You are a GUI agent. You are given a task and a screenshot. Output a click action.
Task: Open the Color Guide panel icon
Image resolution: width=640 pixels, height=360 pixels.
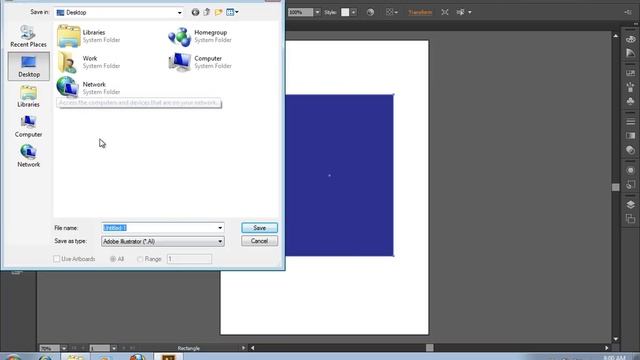[631, 53]
